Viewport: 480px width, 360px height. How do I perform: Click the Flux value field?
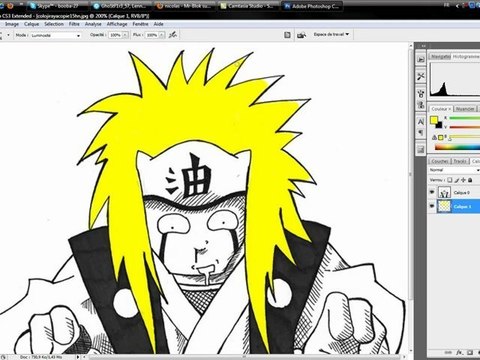pyautogui.click(x=151, y=35)
